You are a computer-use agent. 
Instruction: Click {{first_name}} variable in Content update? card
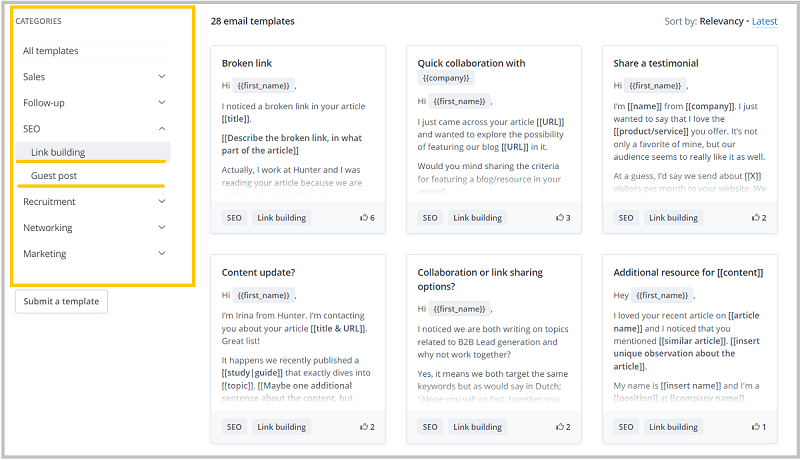point(263,295)
